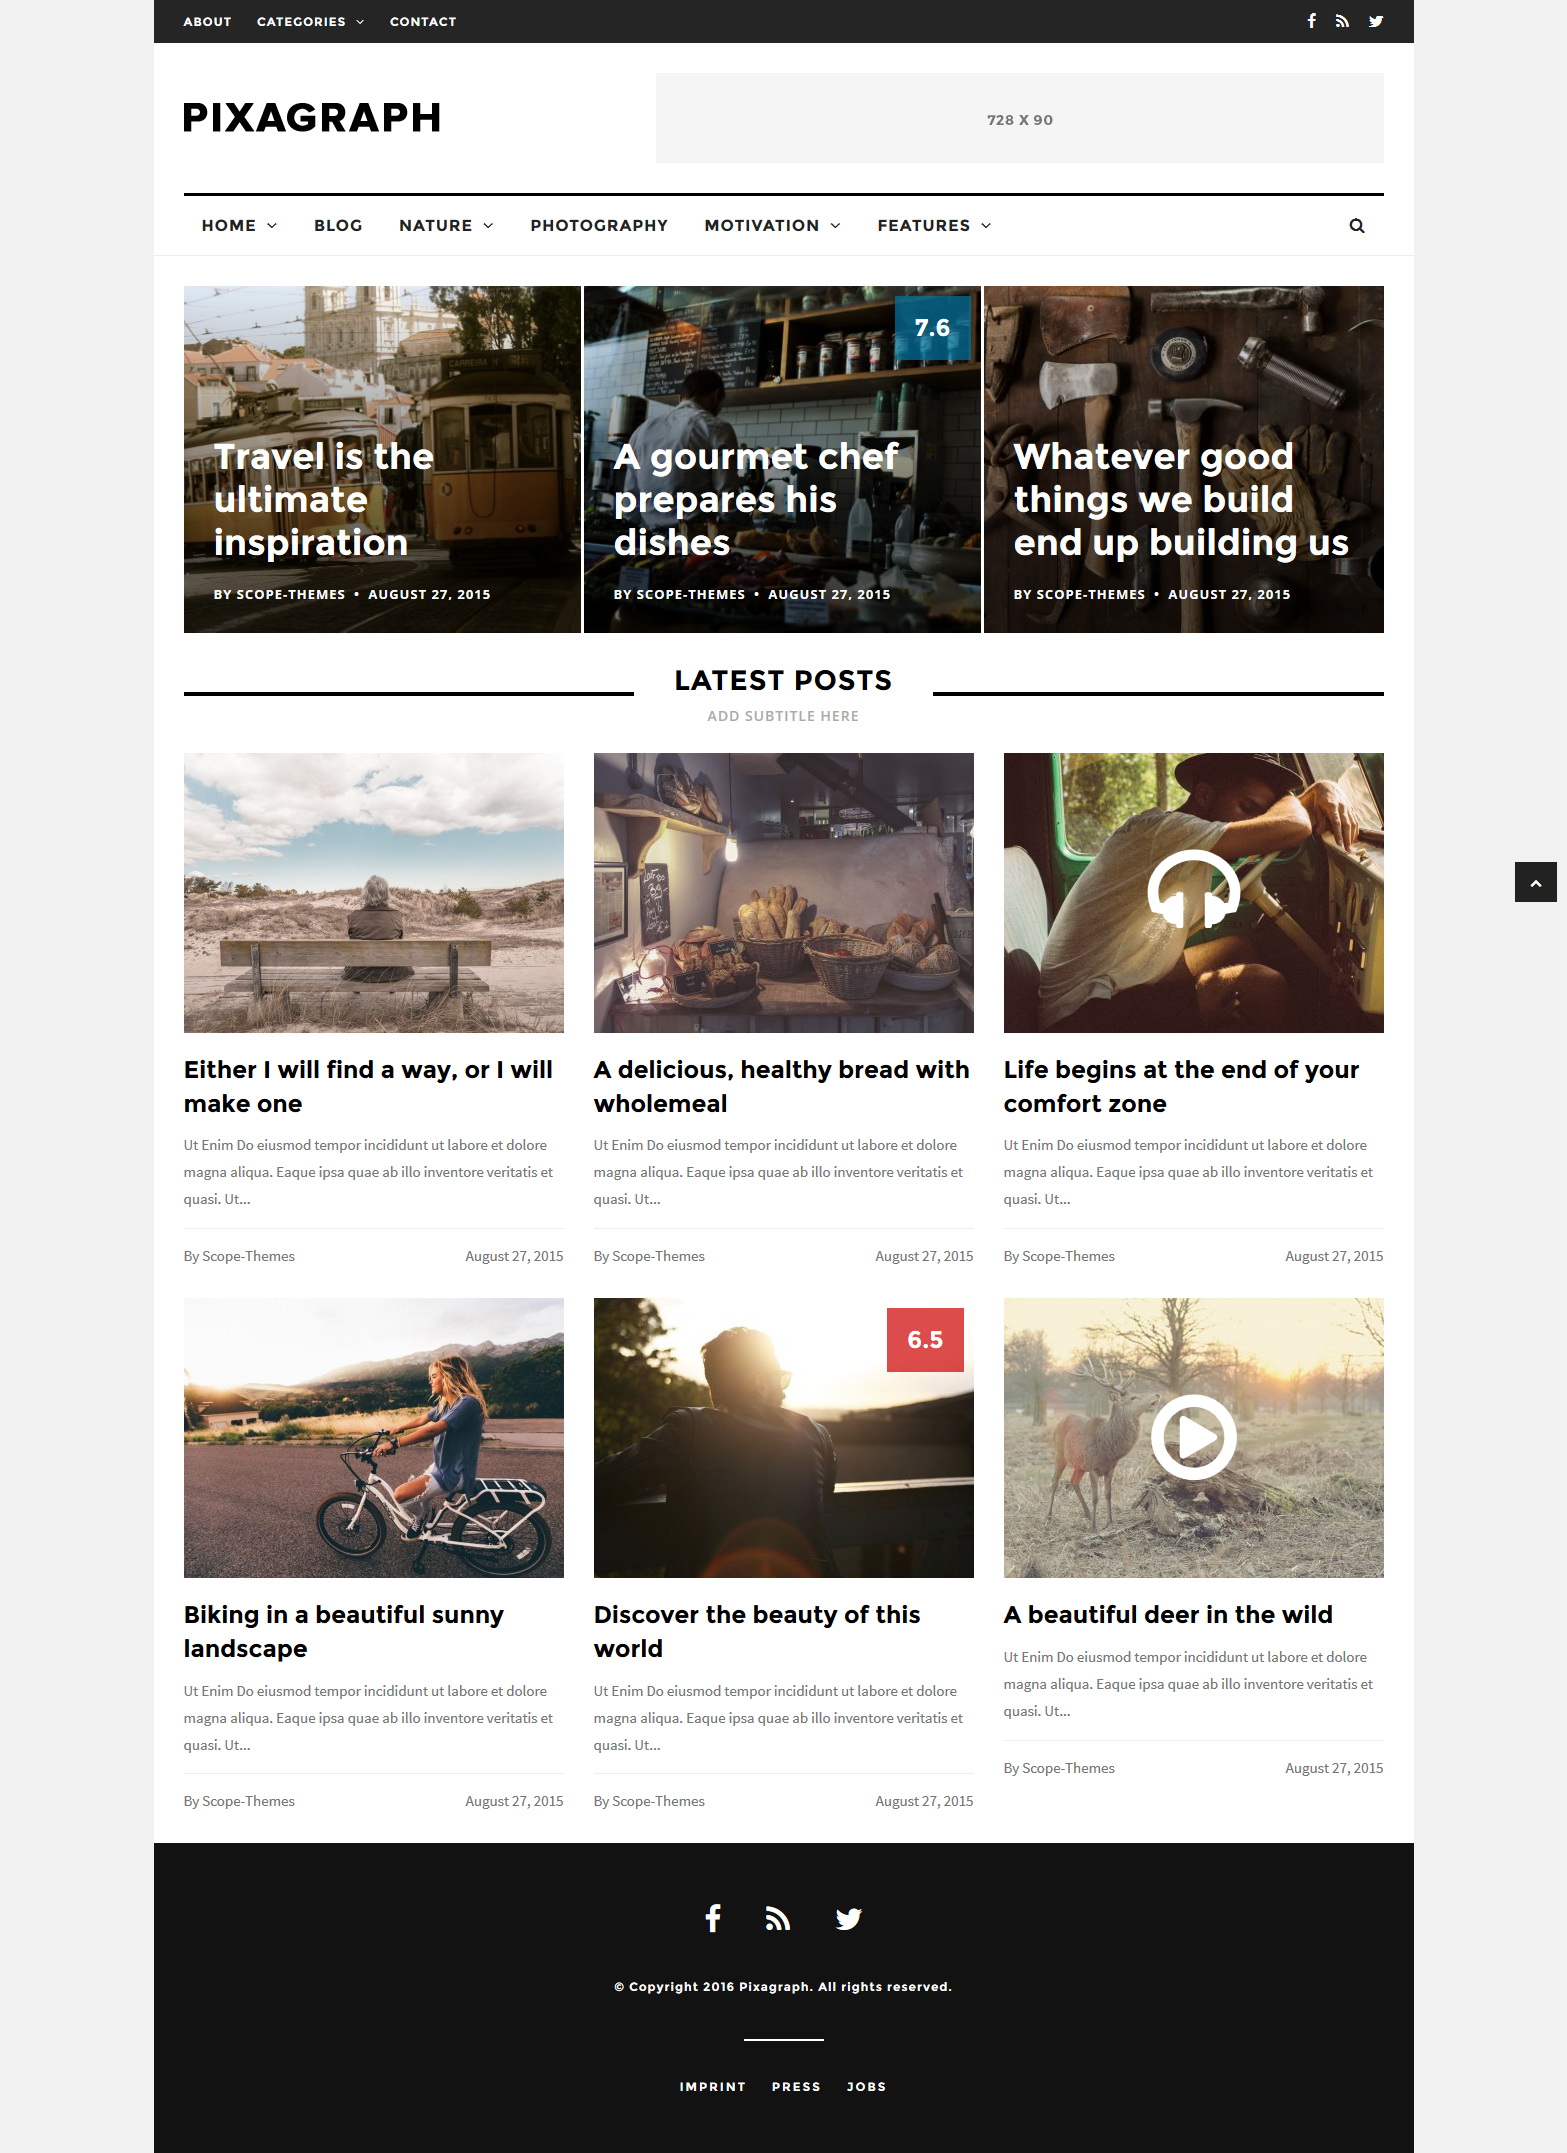Screen dimensions: 1567x2153
Task: Click the search magnifier icon
Action: click(x=1357, y=226)
